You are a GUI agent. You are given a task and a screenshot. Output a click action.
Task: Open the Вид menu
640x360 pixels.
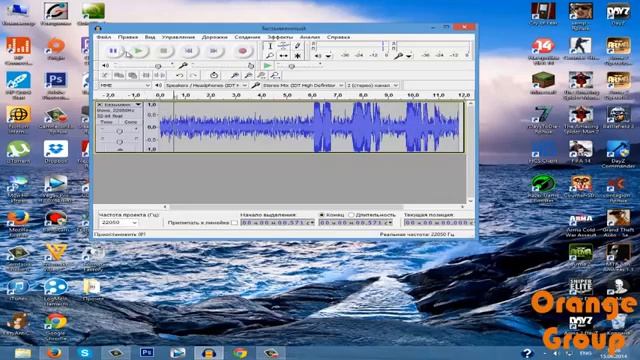150,37
